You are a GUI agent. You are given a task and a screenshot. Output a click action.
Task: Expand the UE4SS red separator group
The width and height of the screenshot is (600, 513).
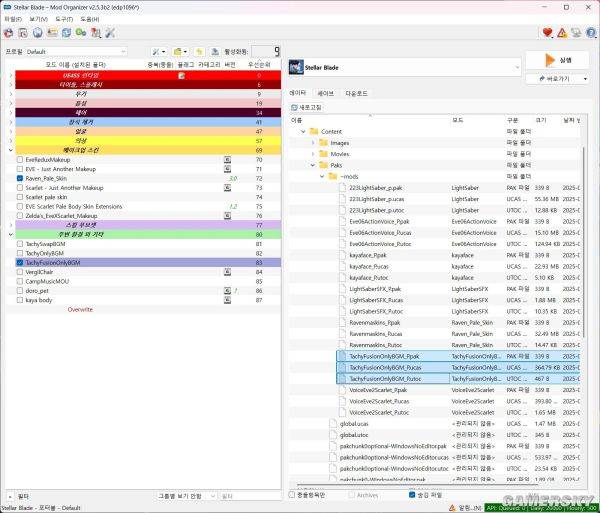tap(11, 75)
